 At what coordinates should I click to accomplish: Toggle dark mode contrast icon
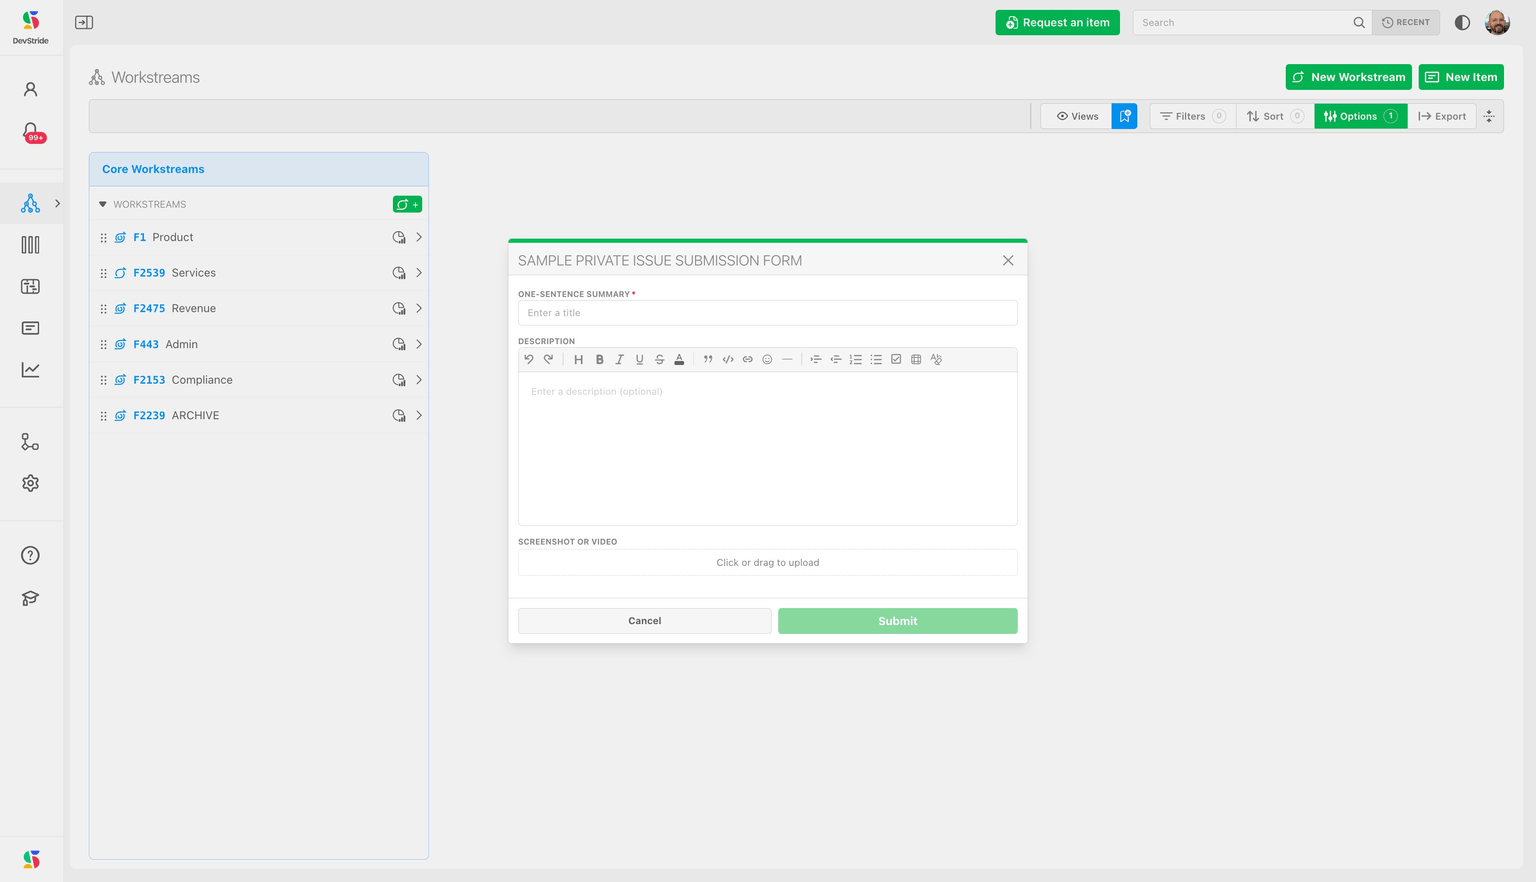(x=1462, y=22)
